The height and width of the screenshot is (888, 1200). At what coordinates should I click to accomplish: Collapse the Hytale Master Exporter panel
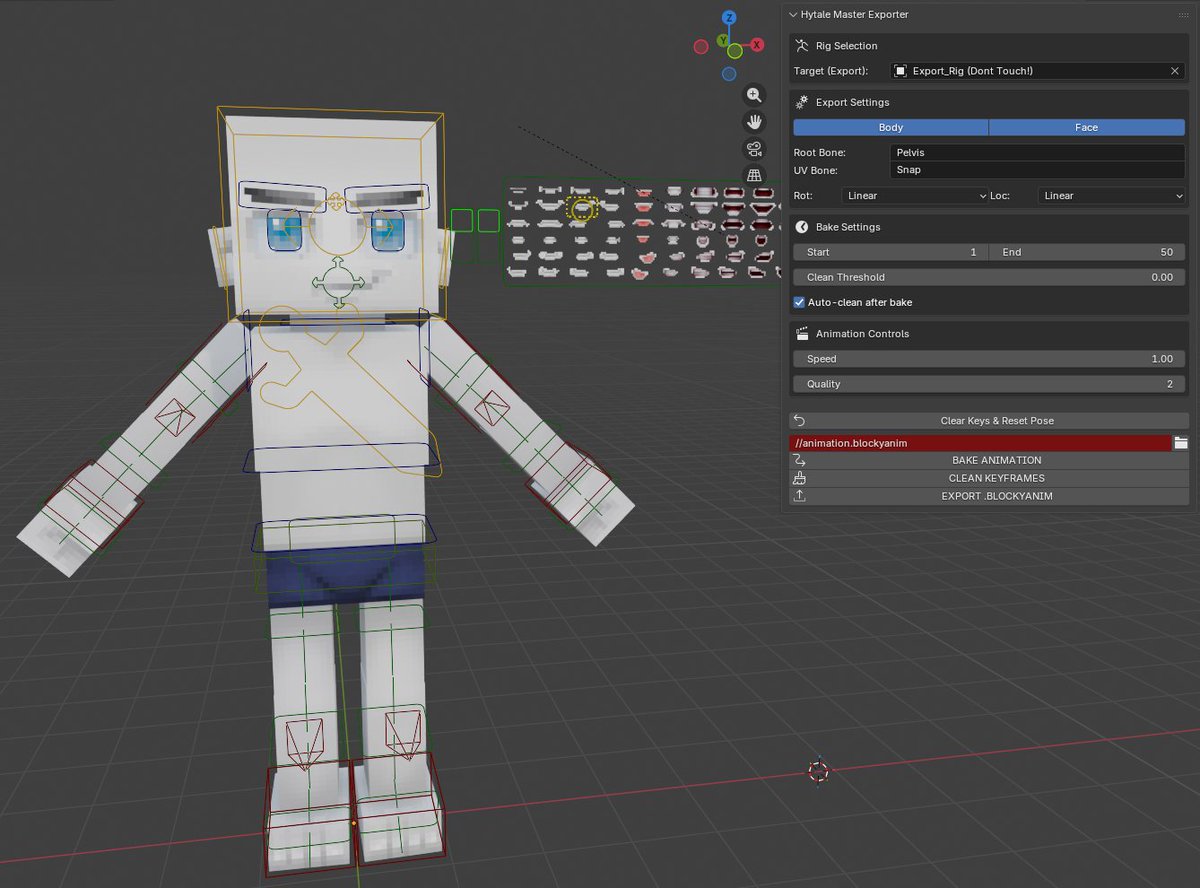point(794,15)
